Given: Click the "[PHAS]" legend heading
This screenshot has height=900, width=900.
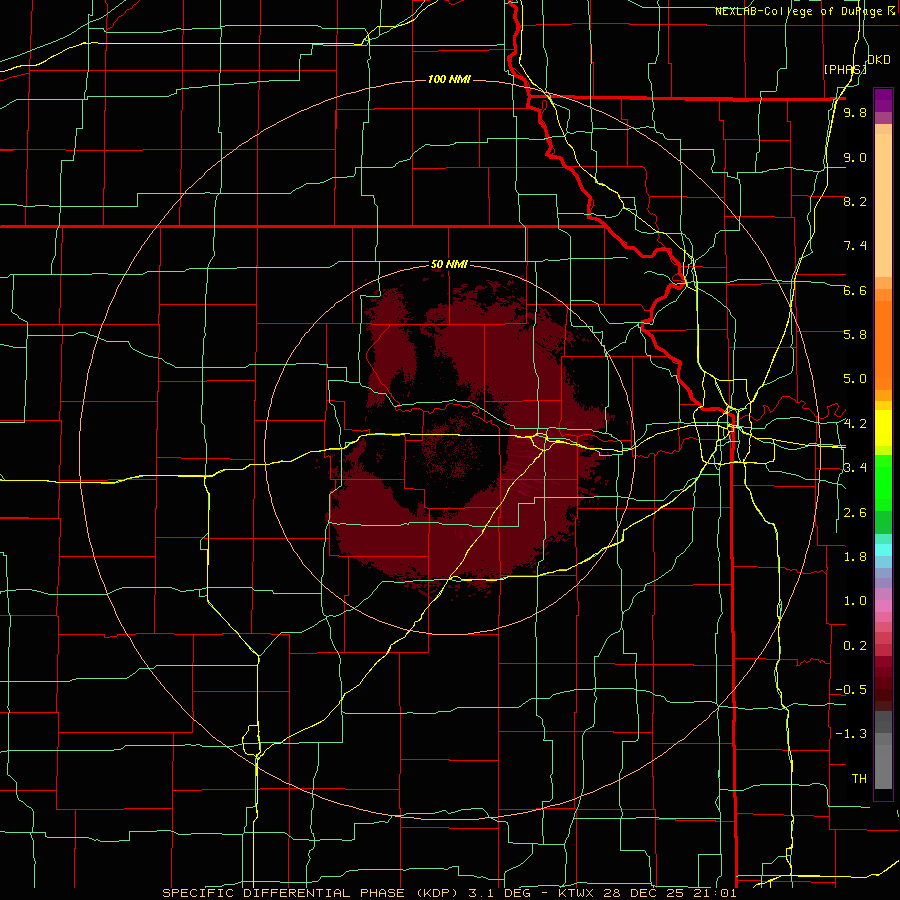Looking at the screenshot, I should click(x=845, y=69).
